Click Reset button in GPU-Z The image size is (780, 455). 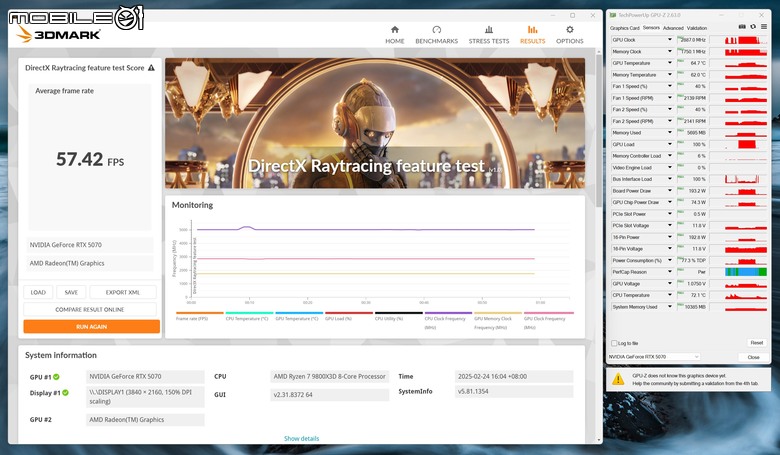(756, 343)
